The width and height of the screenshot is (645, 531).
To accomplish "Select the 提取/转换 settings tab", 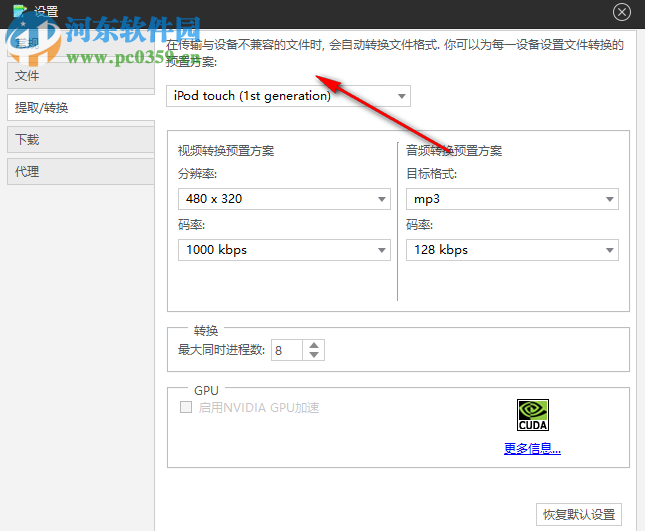I will pyautogui.click(x=81, y=108).
